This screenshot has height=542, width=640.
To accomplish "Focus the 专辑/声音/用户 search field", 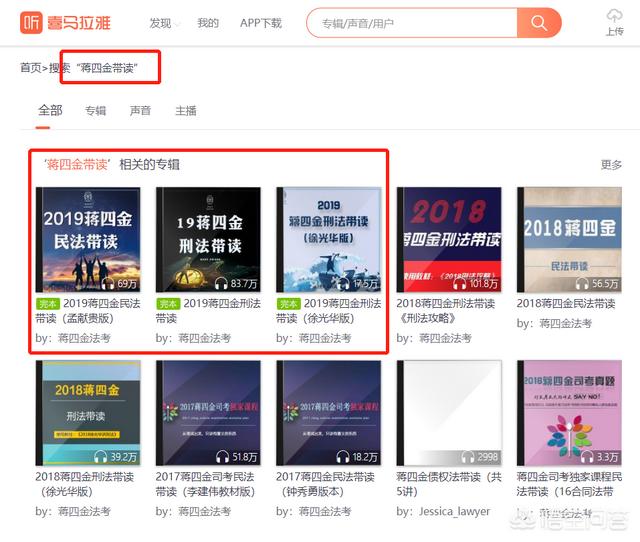I will tap(412, 23).
